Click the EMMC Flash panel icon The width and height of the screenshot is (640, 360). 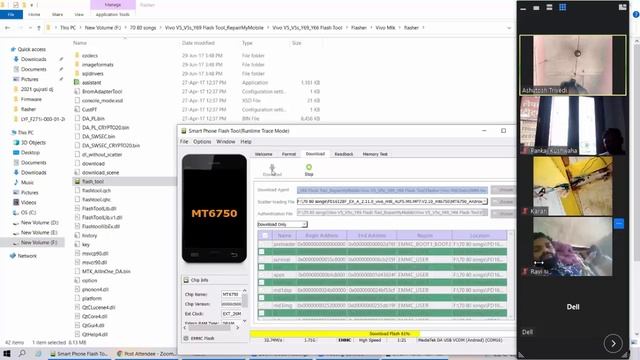186,338
